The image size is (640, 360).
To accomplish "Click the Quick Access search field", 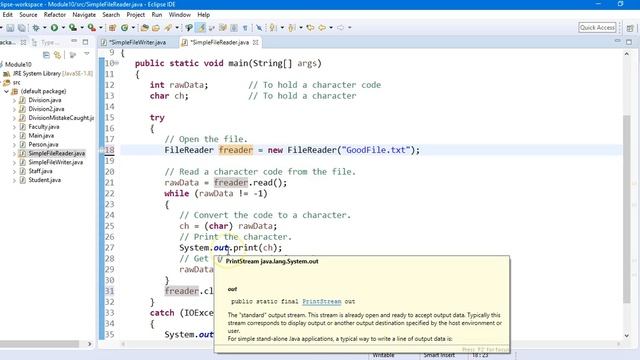I will pos(597,28).
